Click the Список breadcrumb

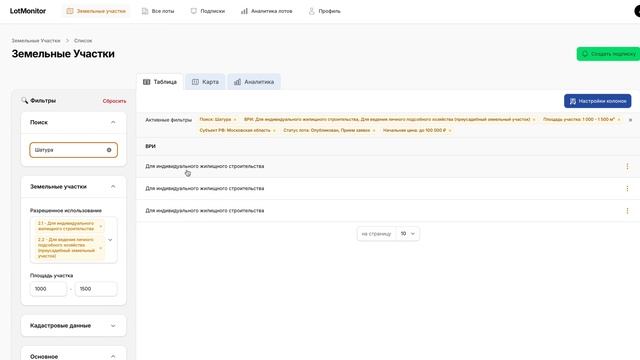(83, 41)
